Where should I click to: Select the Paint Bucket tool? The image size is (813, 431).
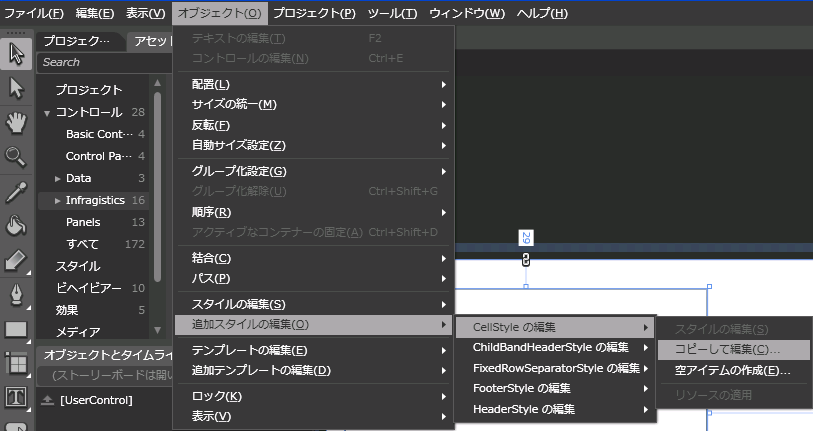point(15,225)
